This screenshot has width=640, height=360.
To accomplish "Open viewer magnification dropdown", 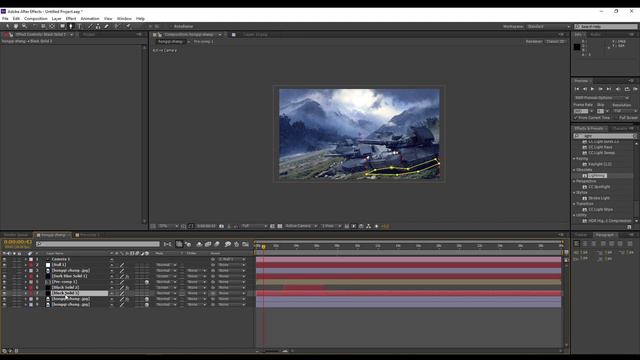I will (x=168, y=226).
